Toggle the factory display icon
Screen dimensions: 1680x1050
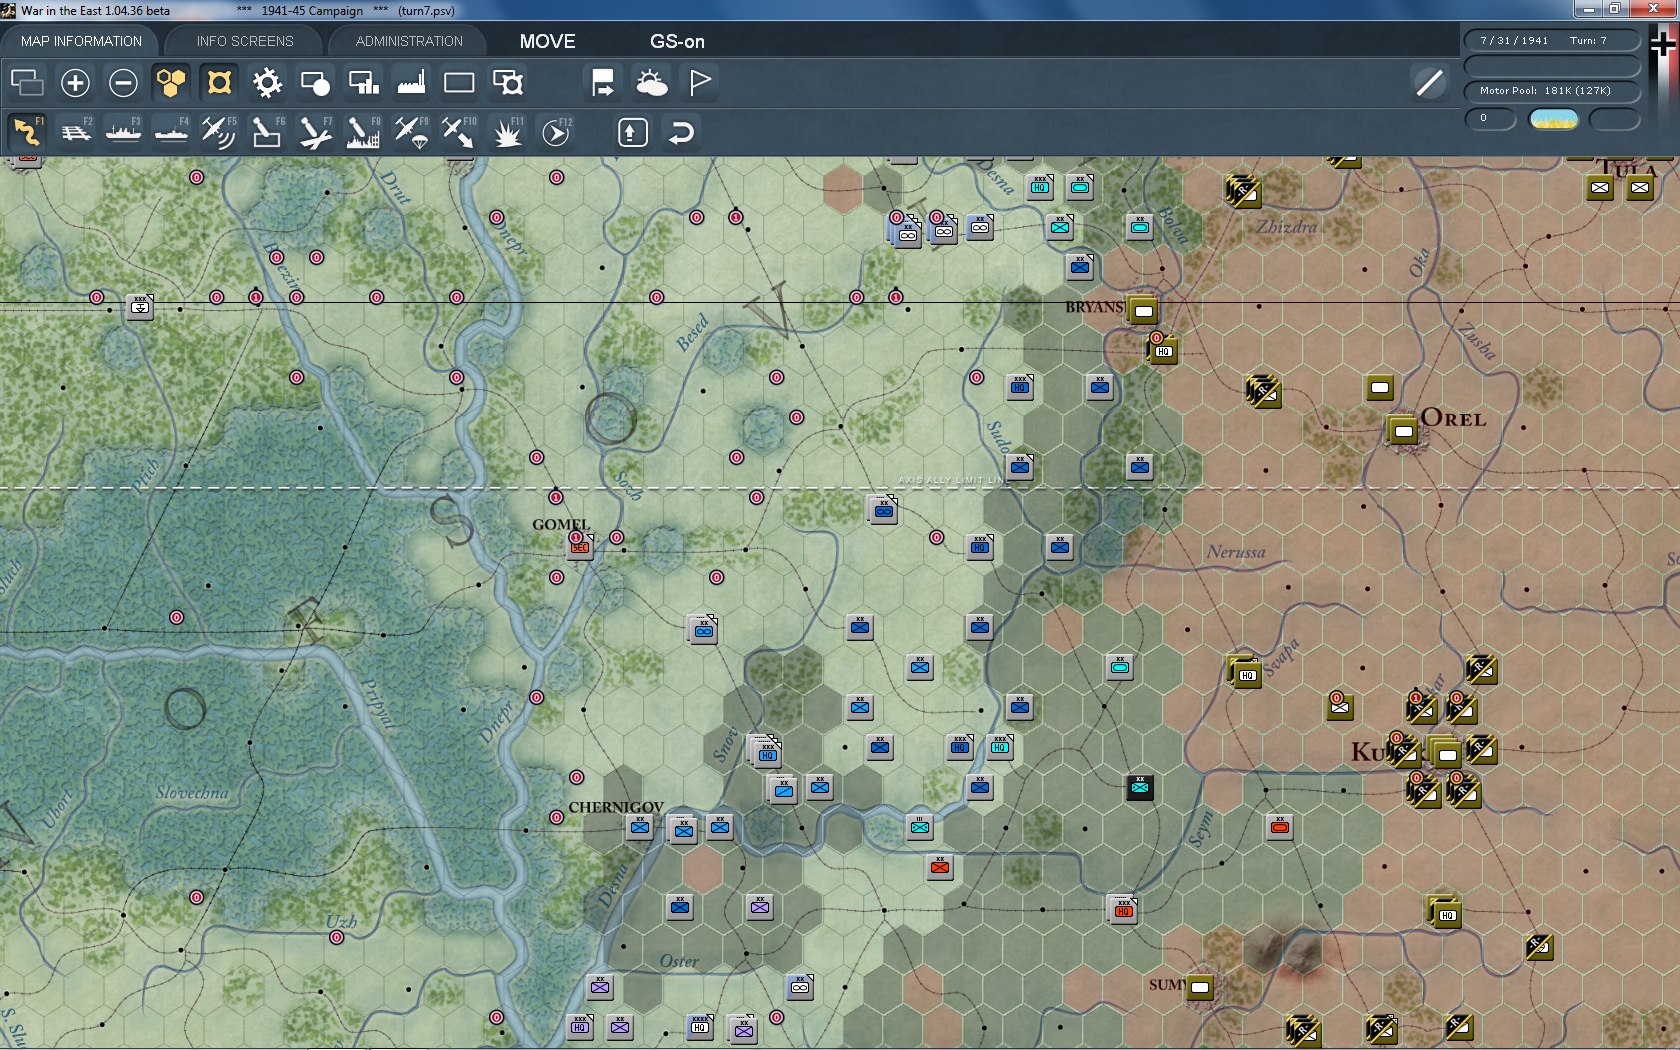pyautogui.click(x=411, y=82)
